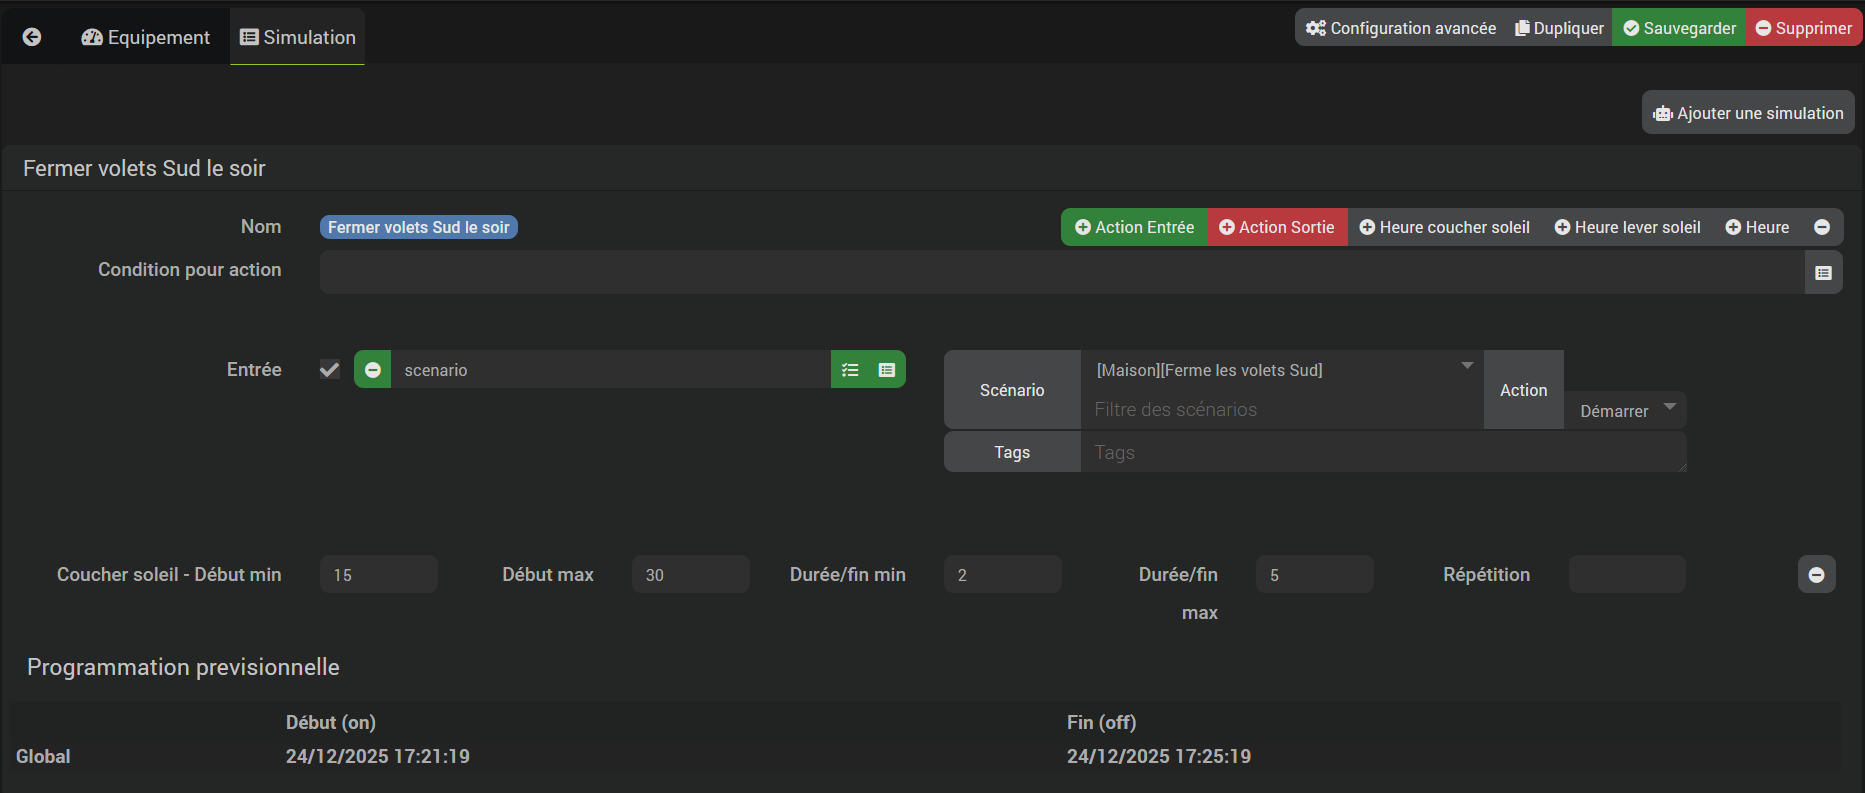1865x793 pixels.
Task: Click the 'Global' row label
Action: coord(43,756)
